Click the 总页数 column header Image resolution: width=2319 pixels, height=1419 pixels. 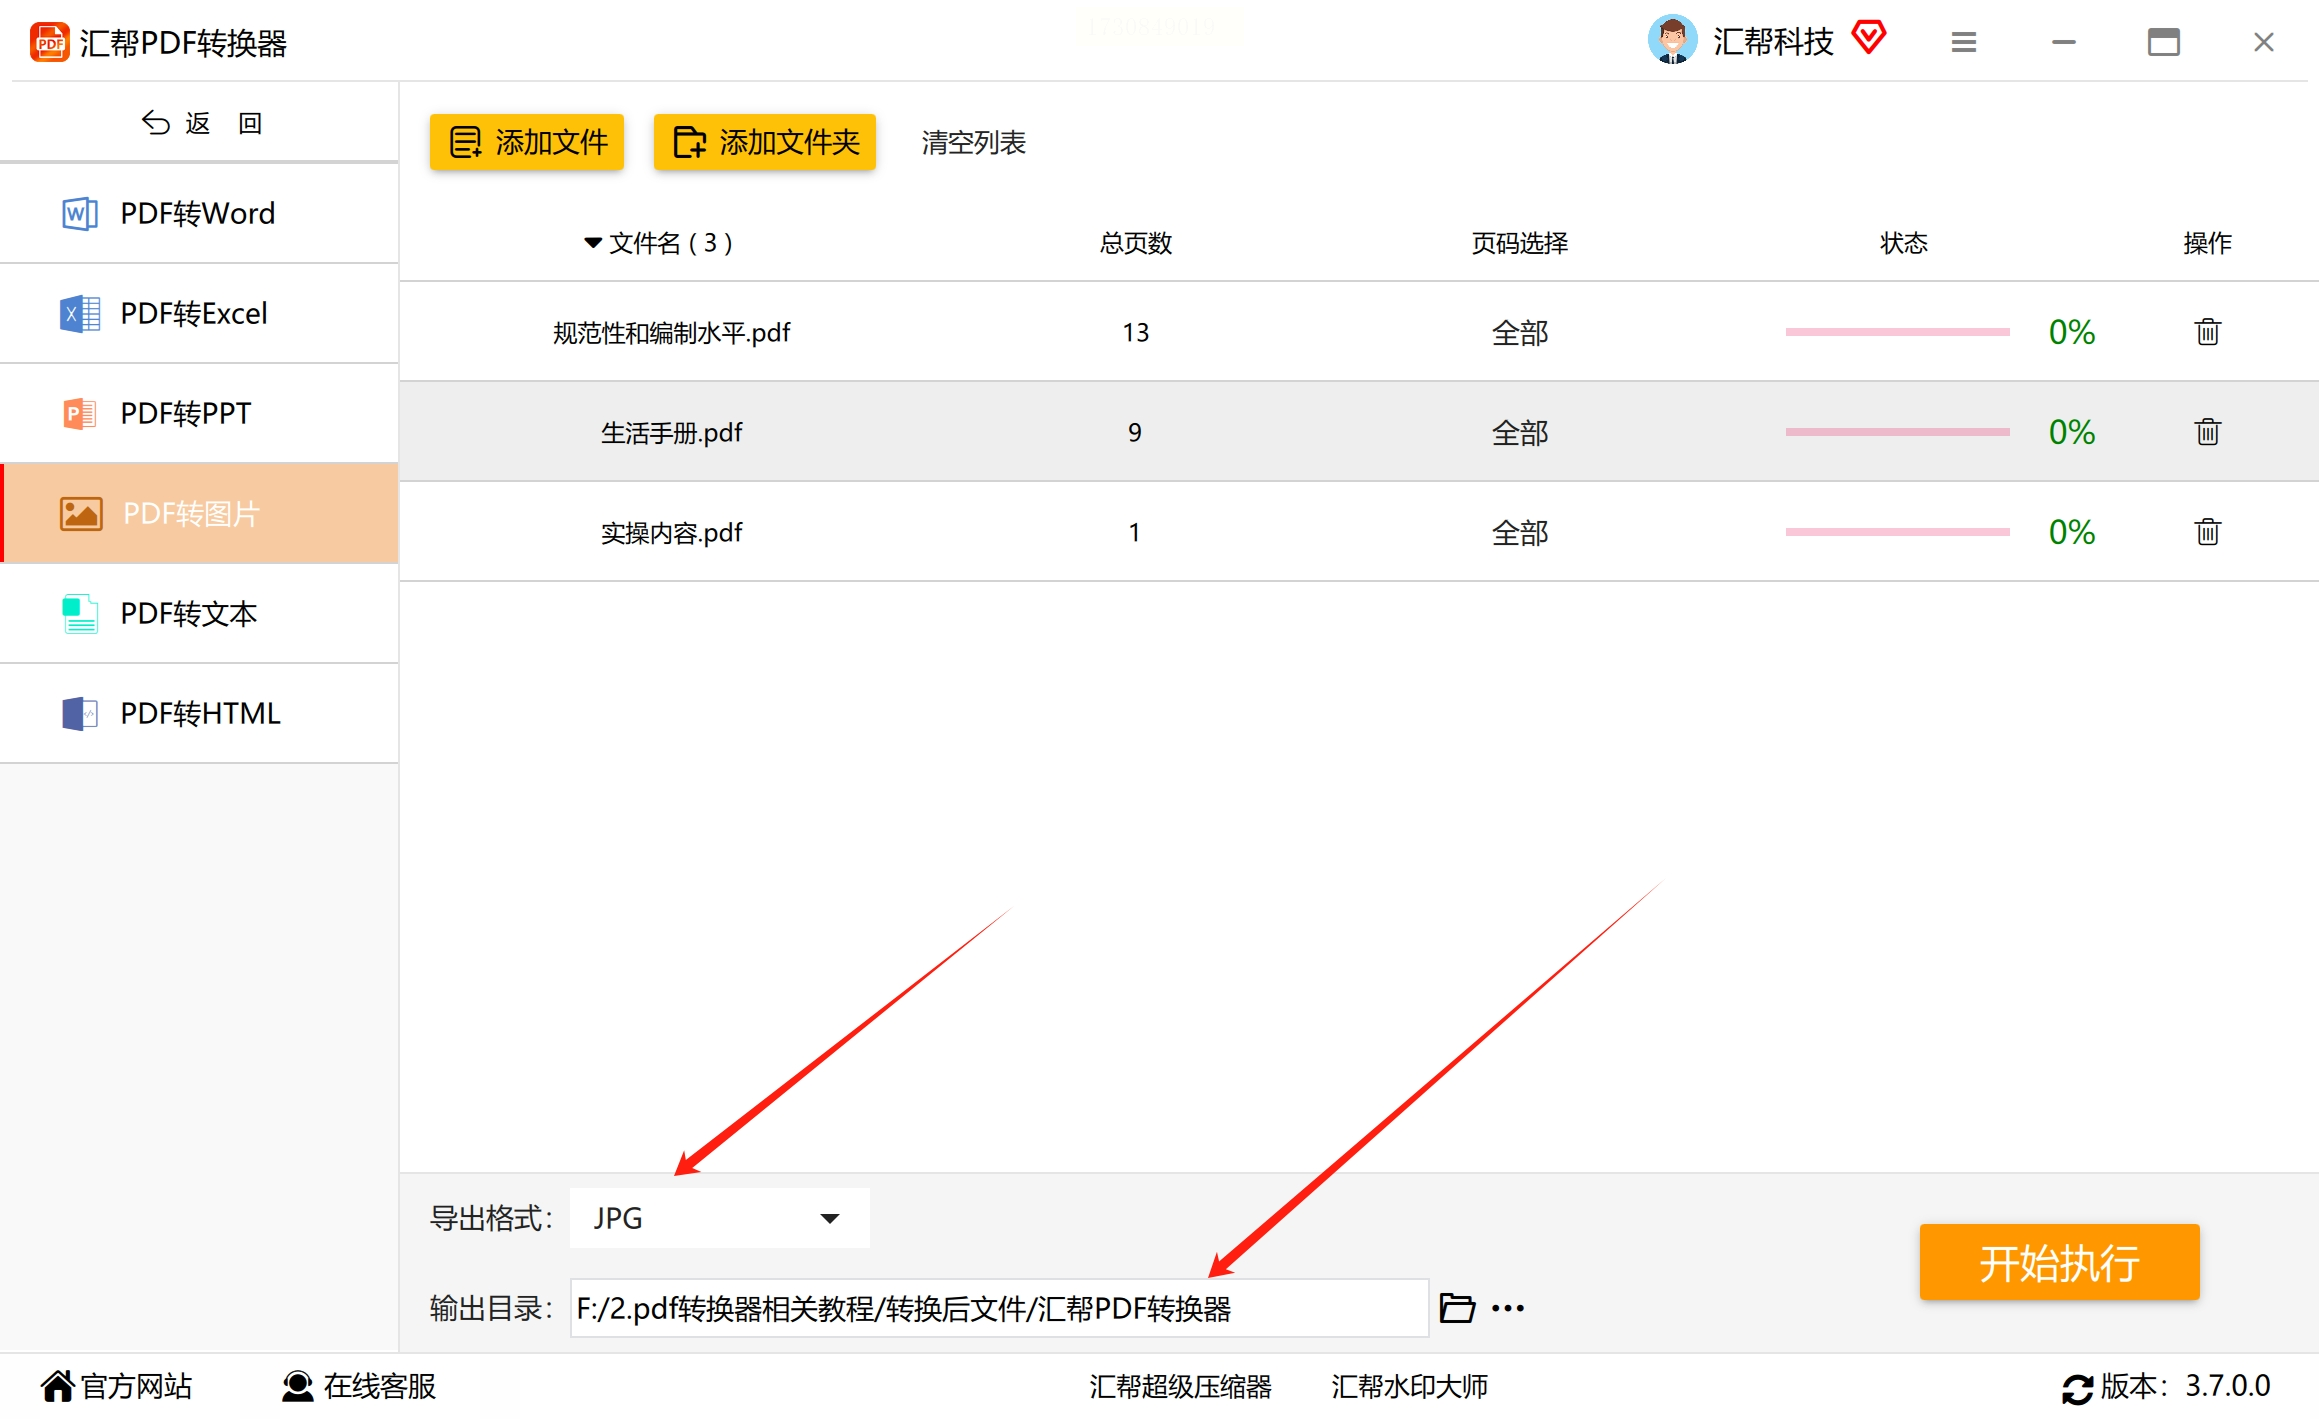(1135, 243)
